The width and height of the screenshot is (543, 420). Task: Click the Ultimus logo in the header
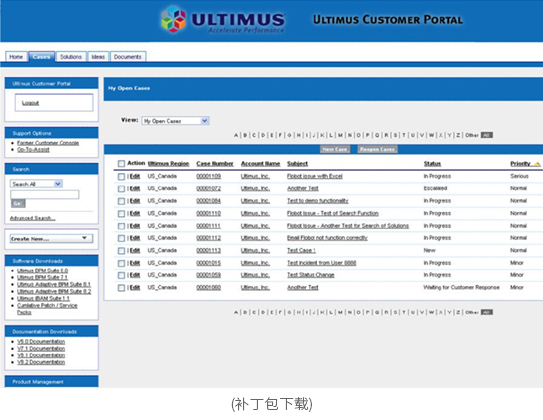coord(223,20)
